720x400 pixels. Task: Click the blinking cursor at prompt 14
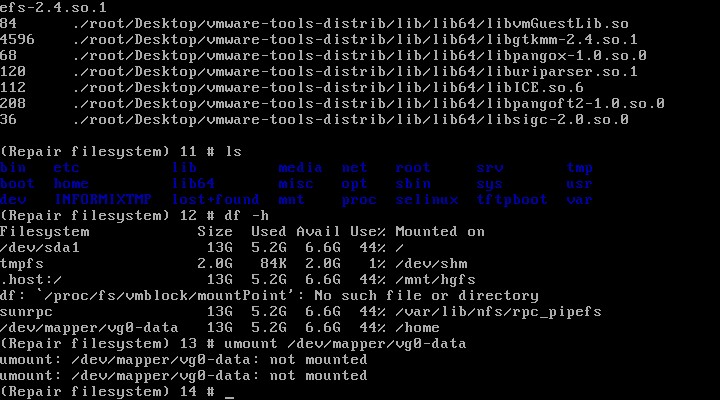(229, 393)
